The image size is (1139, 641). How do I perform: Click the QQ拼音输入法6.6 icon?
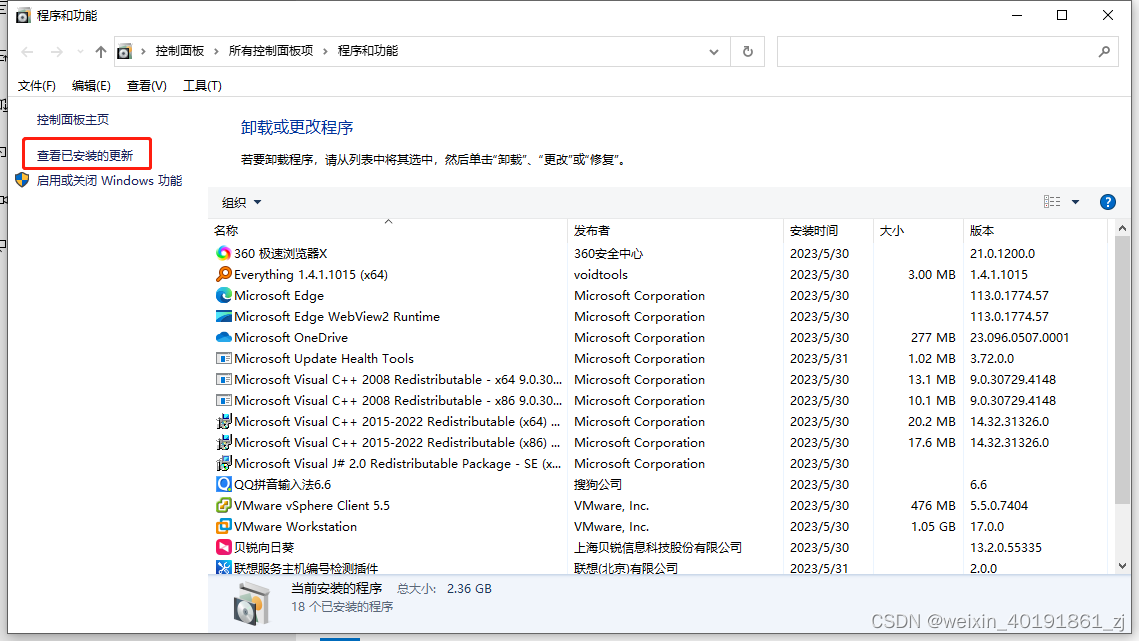pos(224,484)
